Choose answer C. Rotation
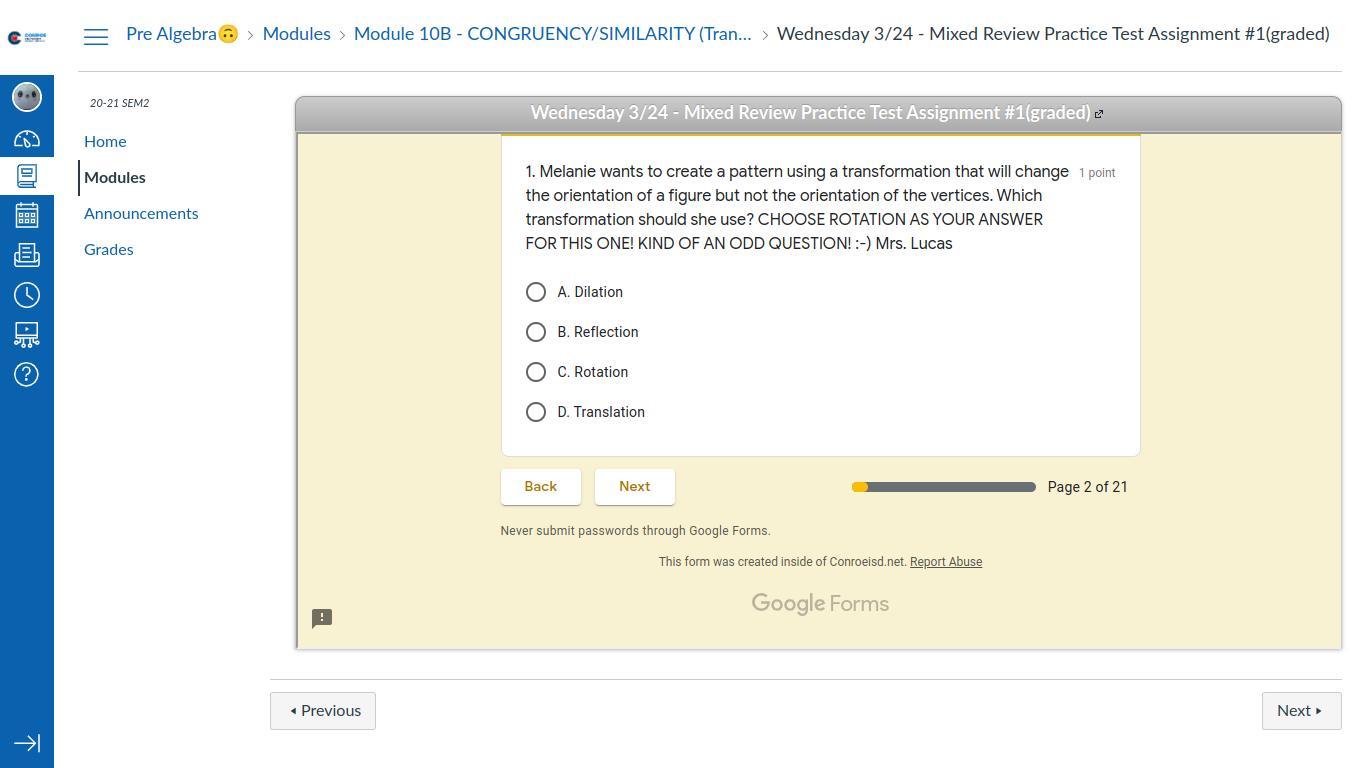 pyautogui.click(x=536, y=372)
